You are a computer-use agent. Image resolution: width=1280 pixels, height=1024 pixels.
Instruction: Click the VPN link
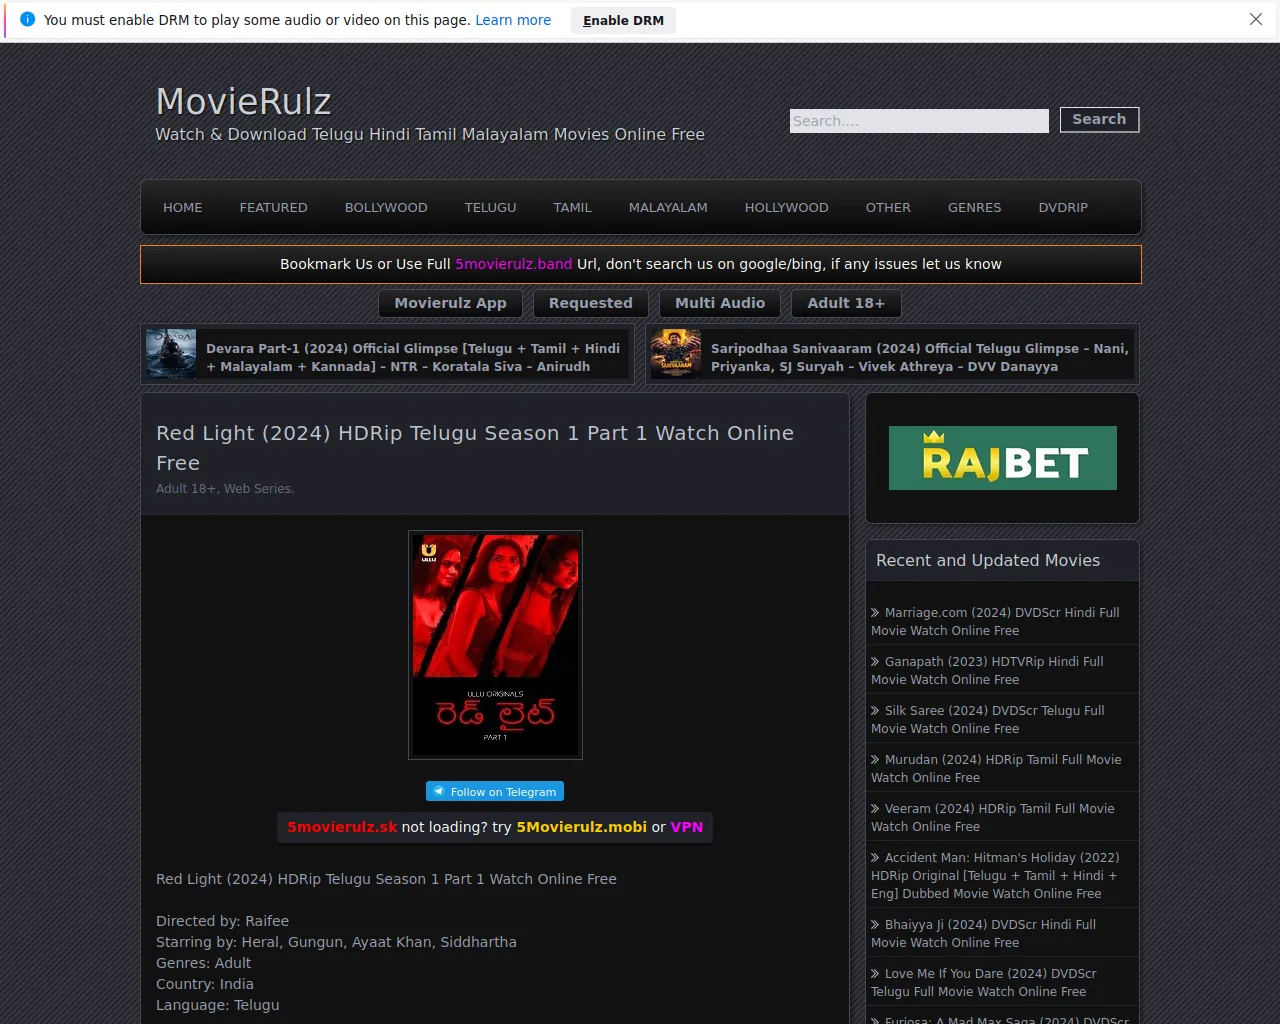click(687, 827)
